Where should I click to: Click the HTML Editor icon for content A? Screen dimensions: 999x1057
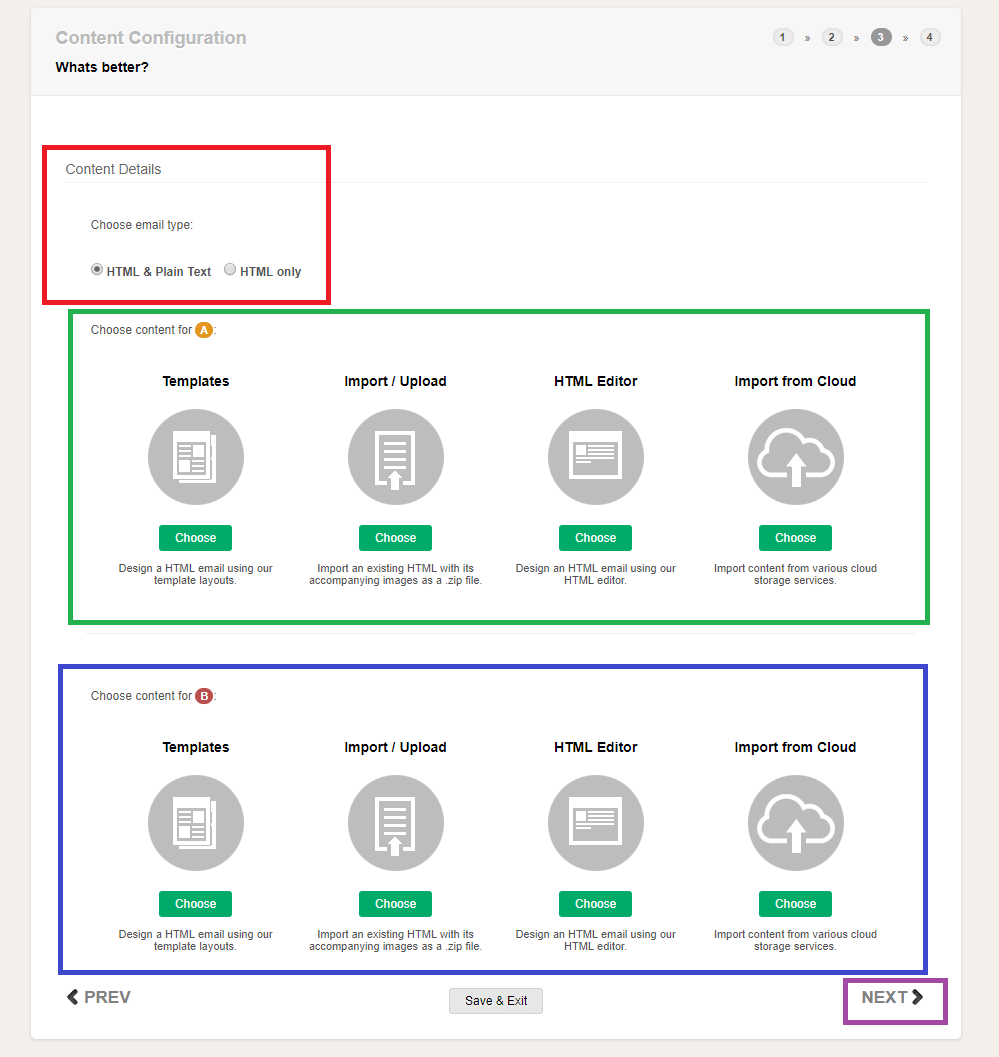click(x=596, y=457)
